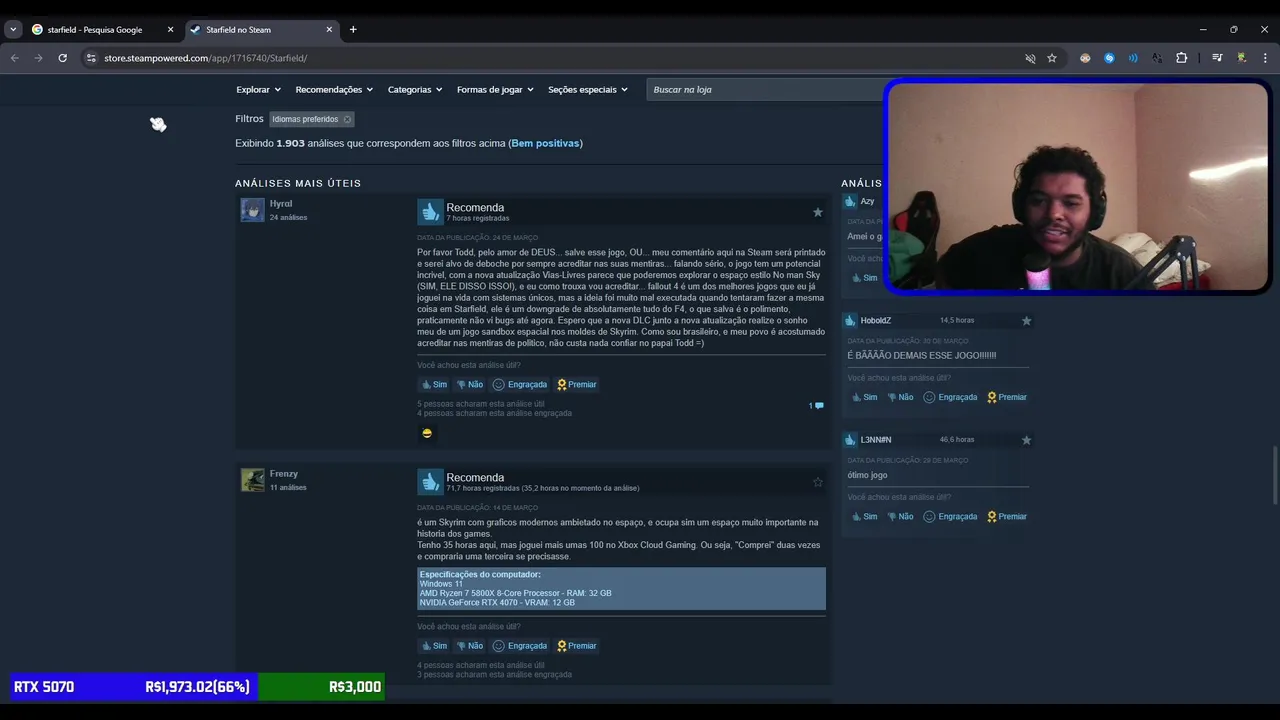Vote Não on Hyral's review
The width and height of the screenshot is (1280, 720).
click(469, 384)
